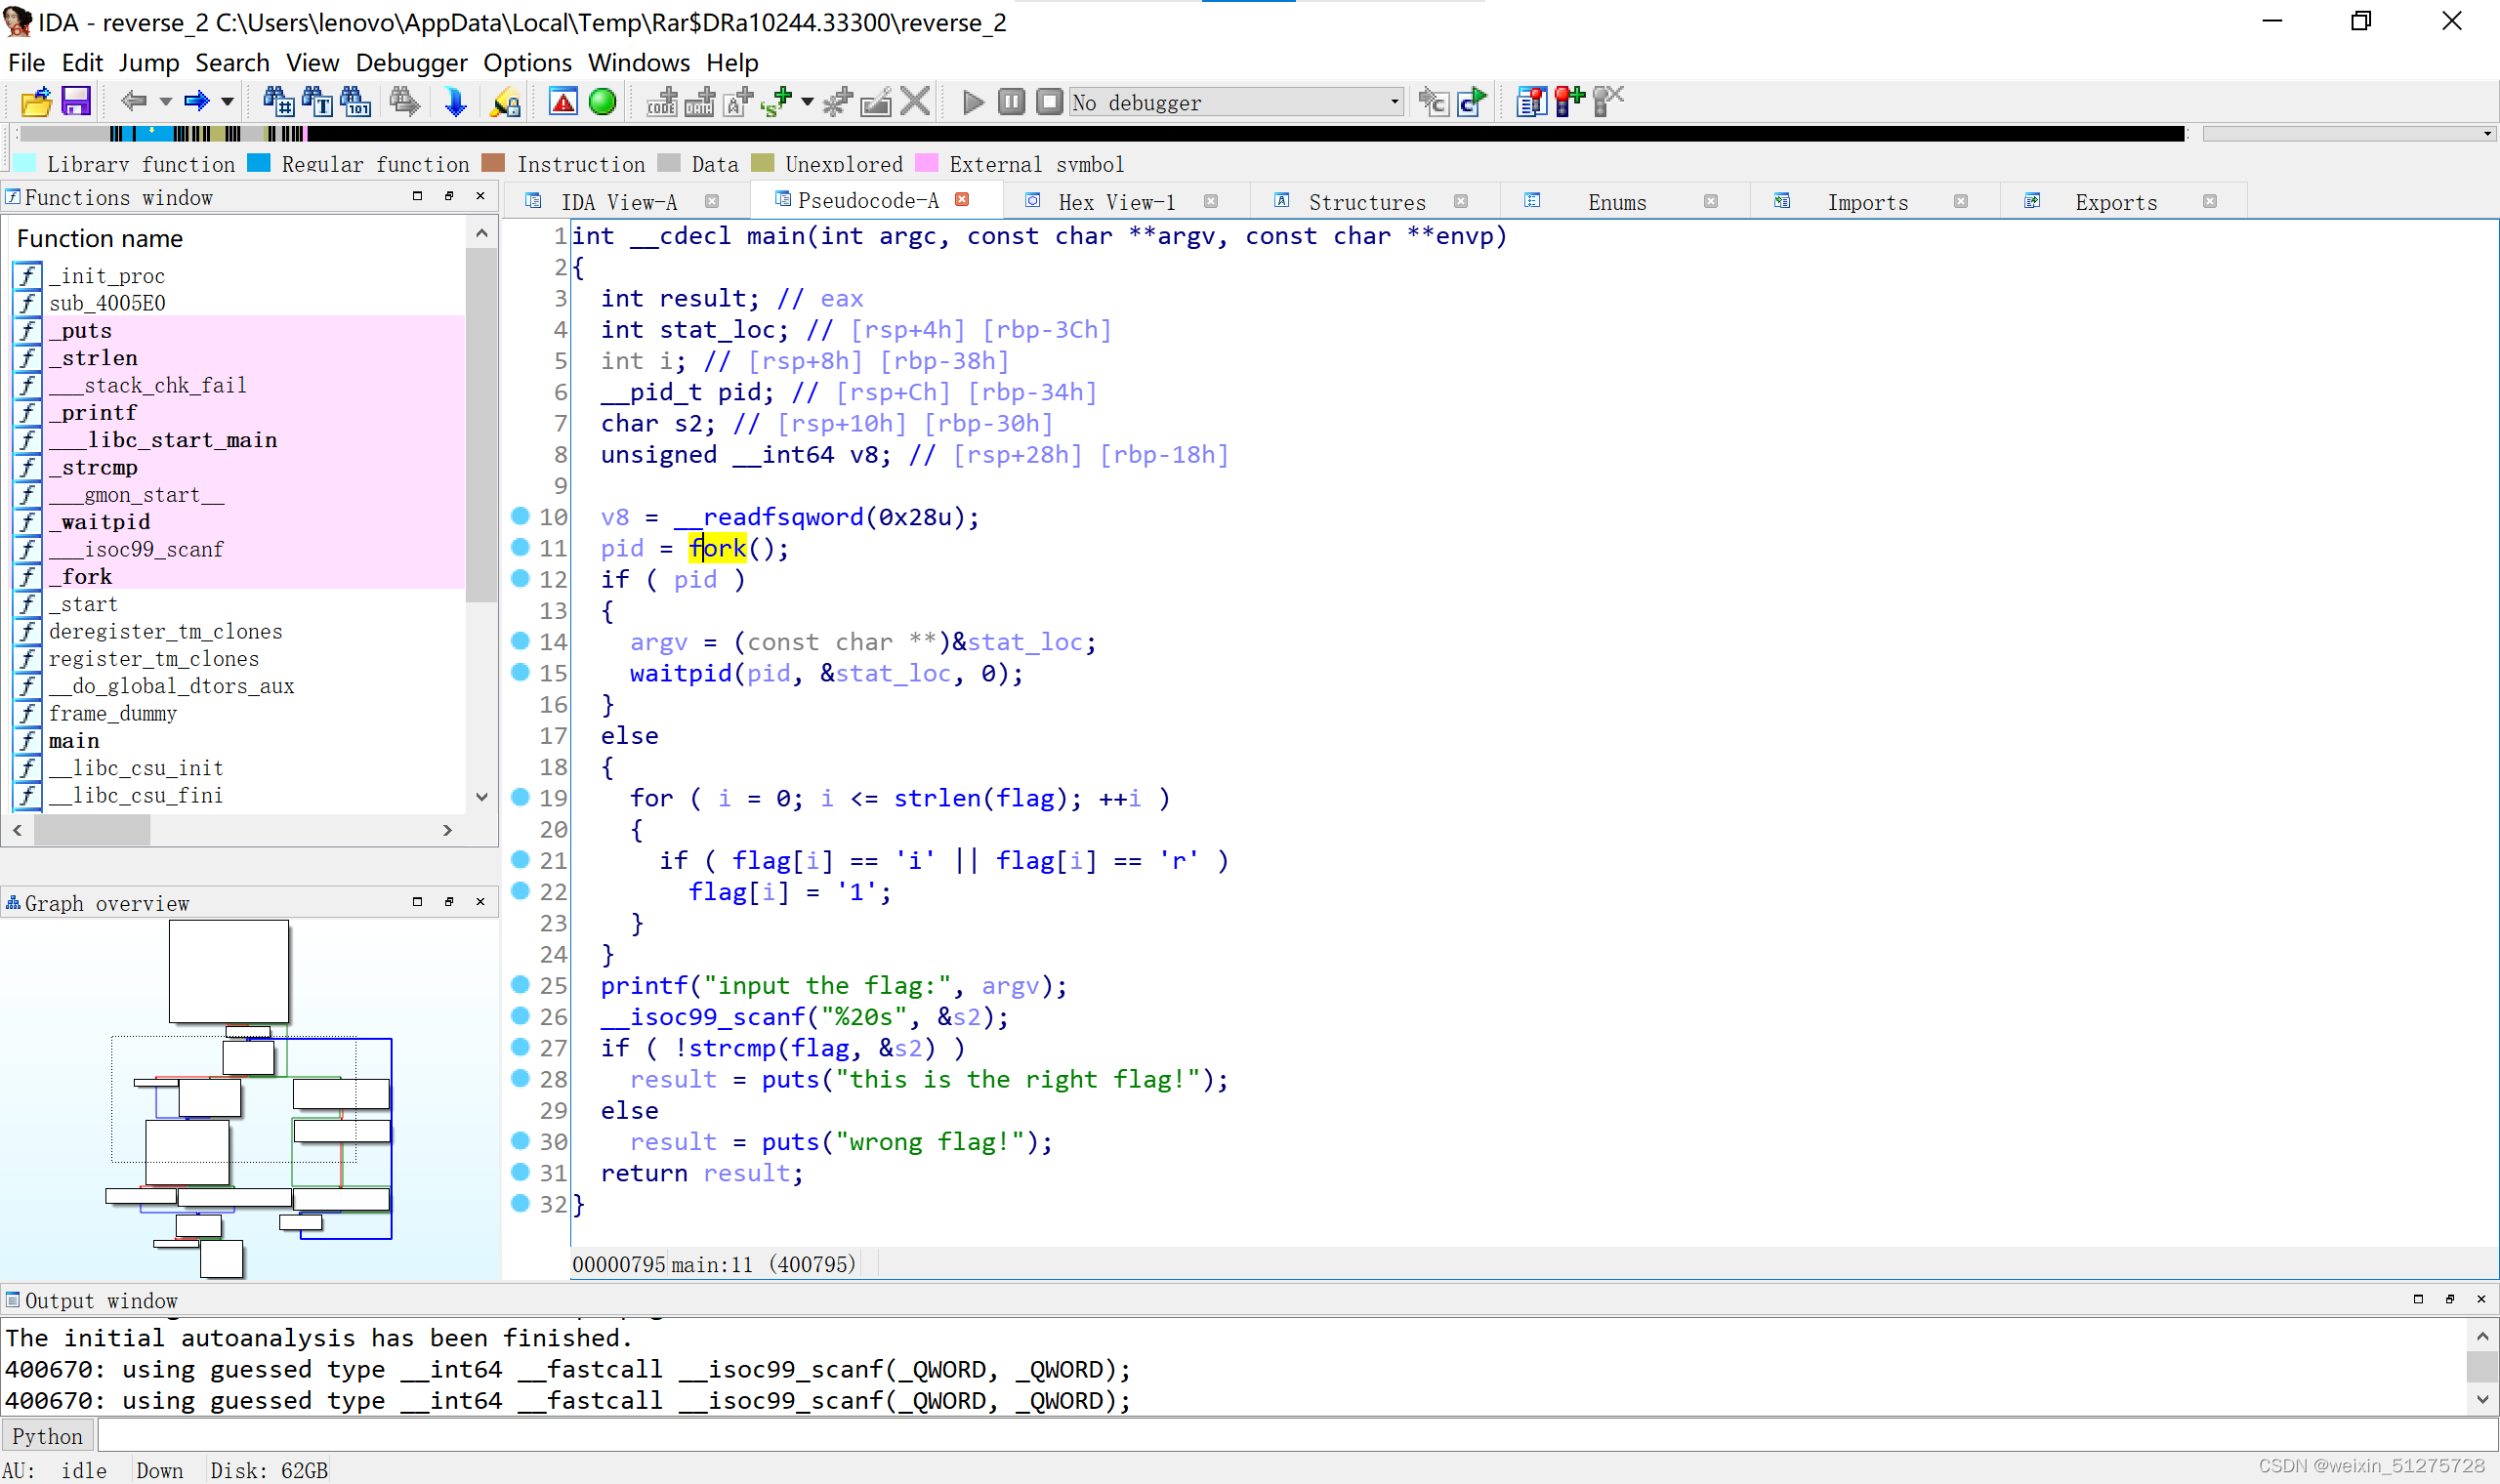This screenshot has height=1484, width=2500.
Task: Click the highlighter lock icon
Action: [x=505, y=102]
